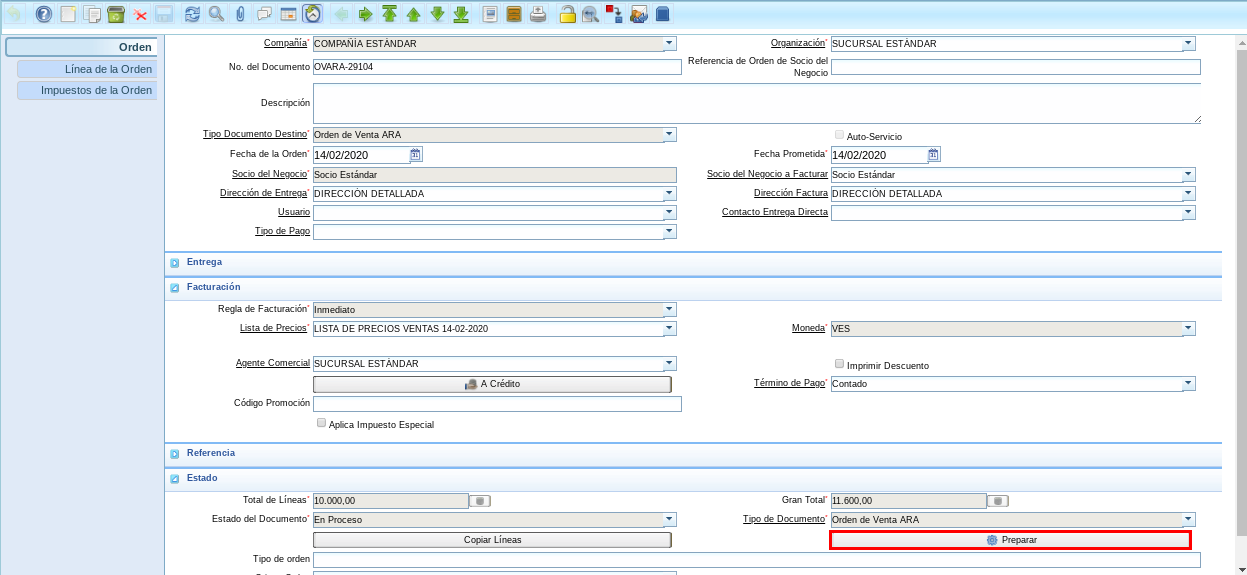The image size is (1247, 575).
Task: Click the yellow padlock icon in the toolbar
Action: click(567, 14)
